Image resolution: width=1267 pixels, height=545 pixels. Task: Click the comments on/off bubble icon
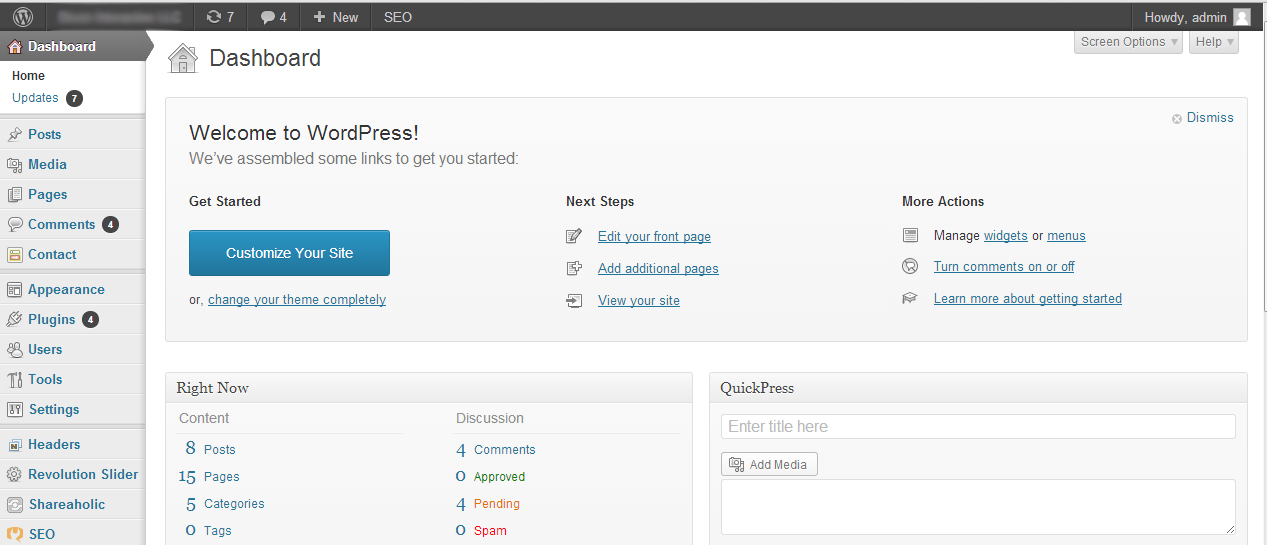[x=910, y=266]
